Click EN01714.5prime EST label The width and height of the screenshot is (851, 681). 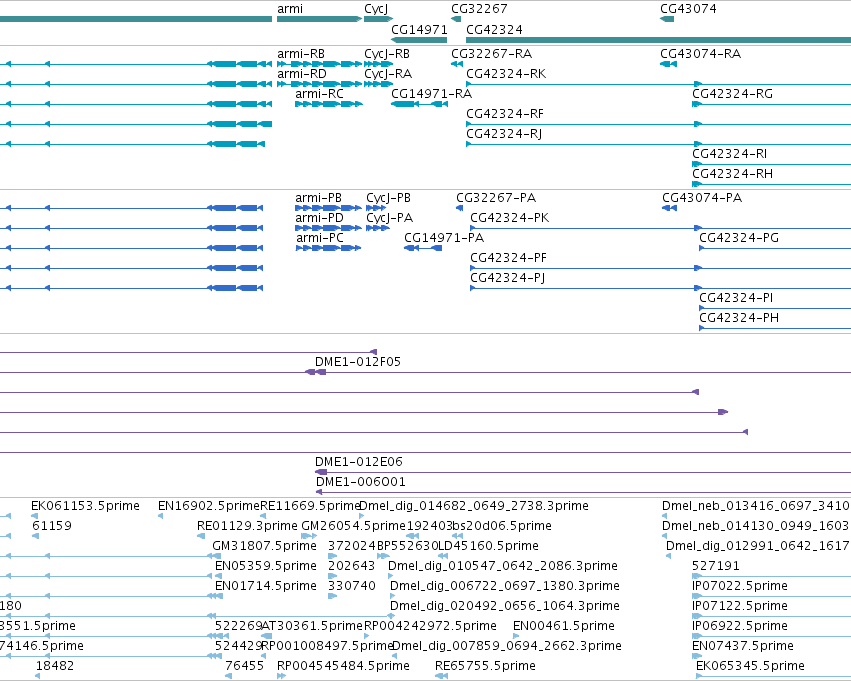click(x=266, y=587)
